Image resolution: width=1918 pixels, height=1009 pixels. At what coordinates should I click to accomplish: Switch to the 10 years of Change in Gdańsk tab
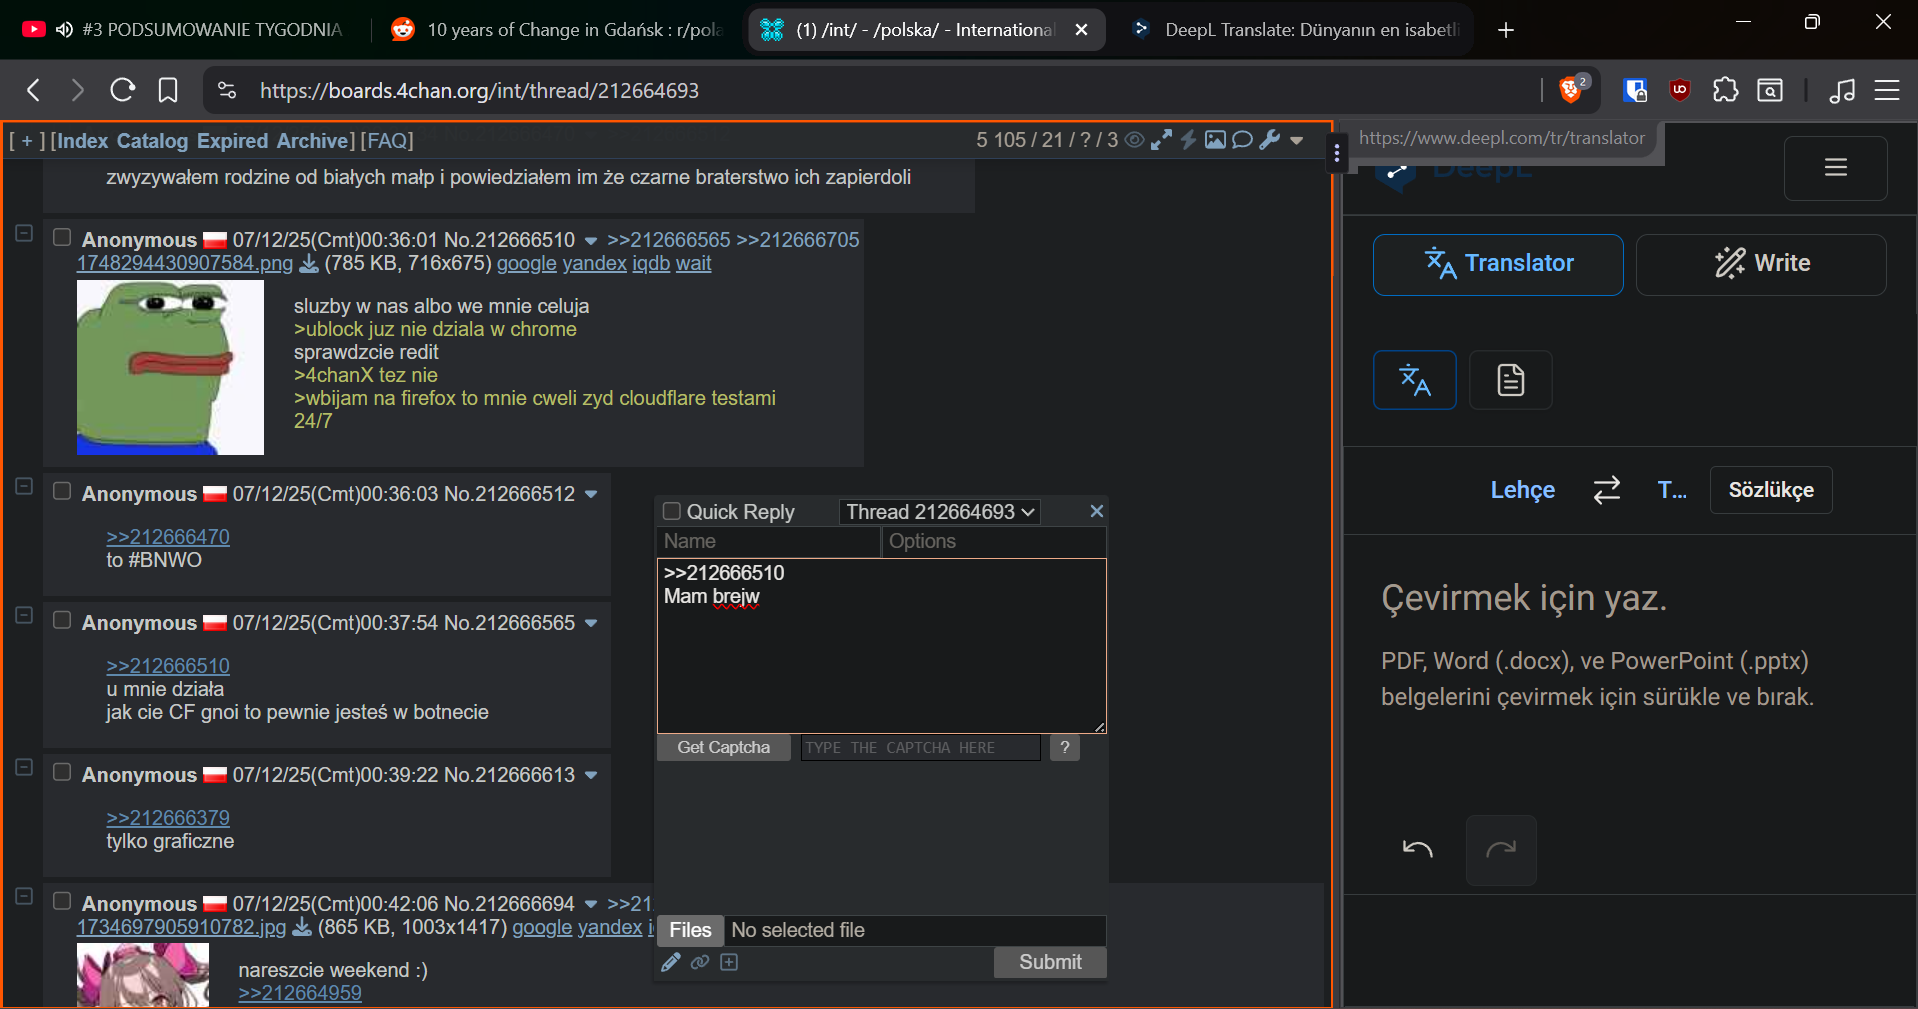[x=555, y=30]
